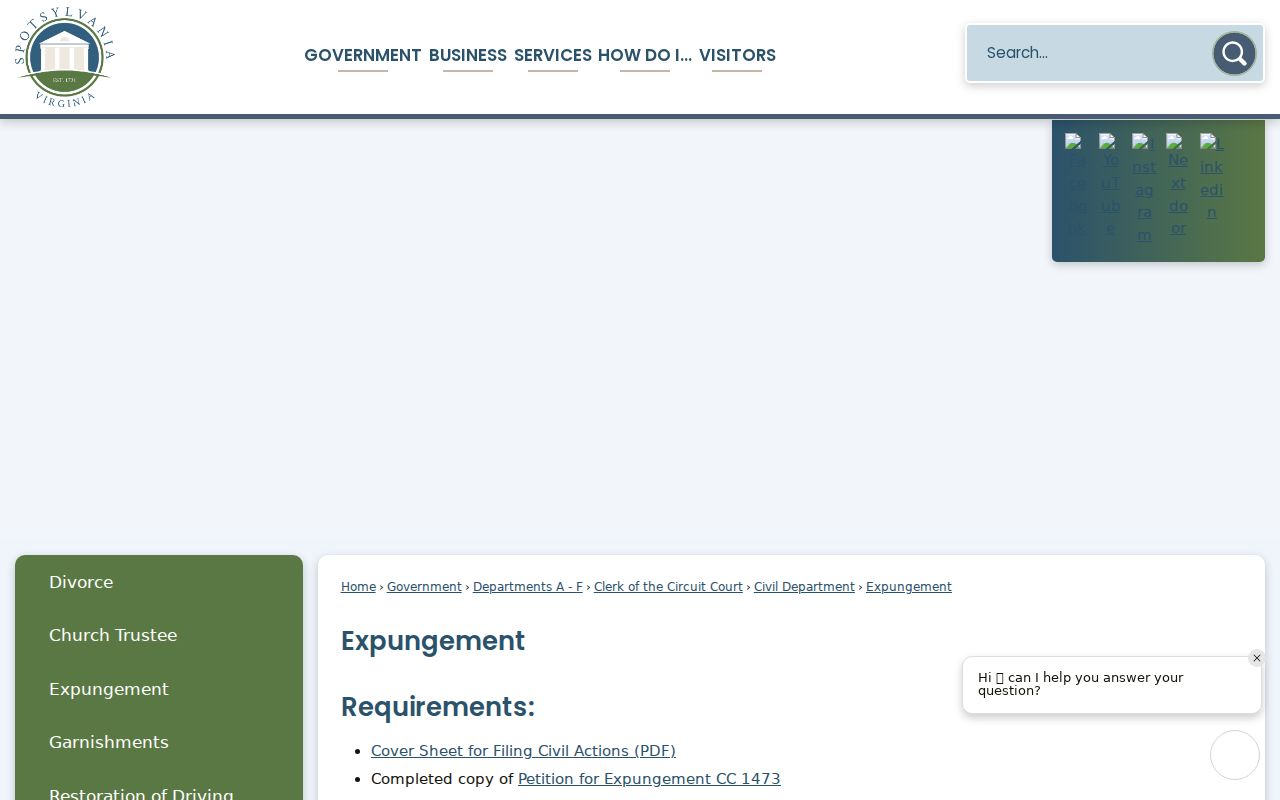Open the Facebook social icon
This screenshot has height=800, width=1280.
[x=1077, y=185]
